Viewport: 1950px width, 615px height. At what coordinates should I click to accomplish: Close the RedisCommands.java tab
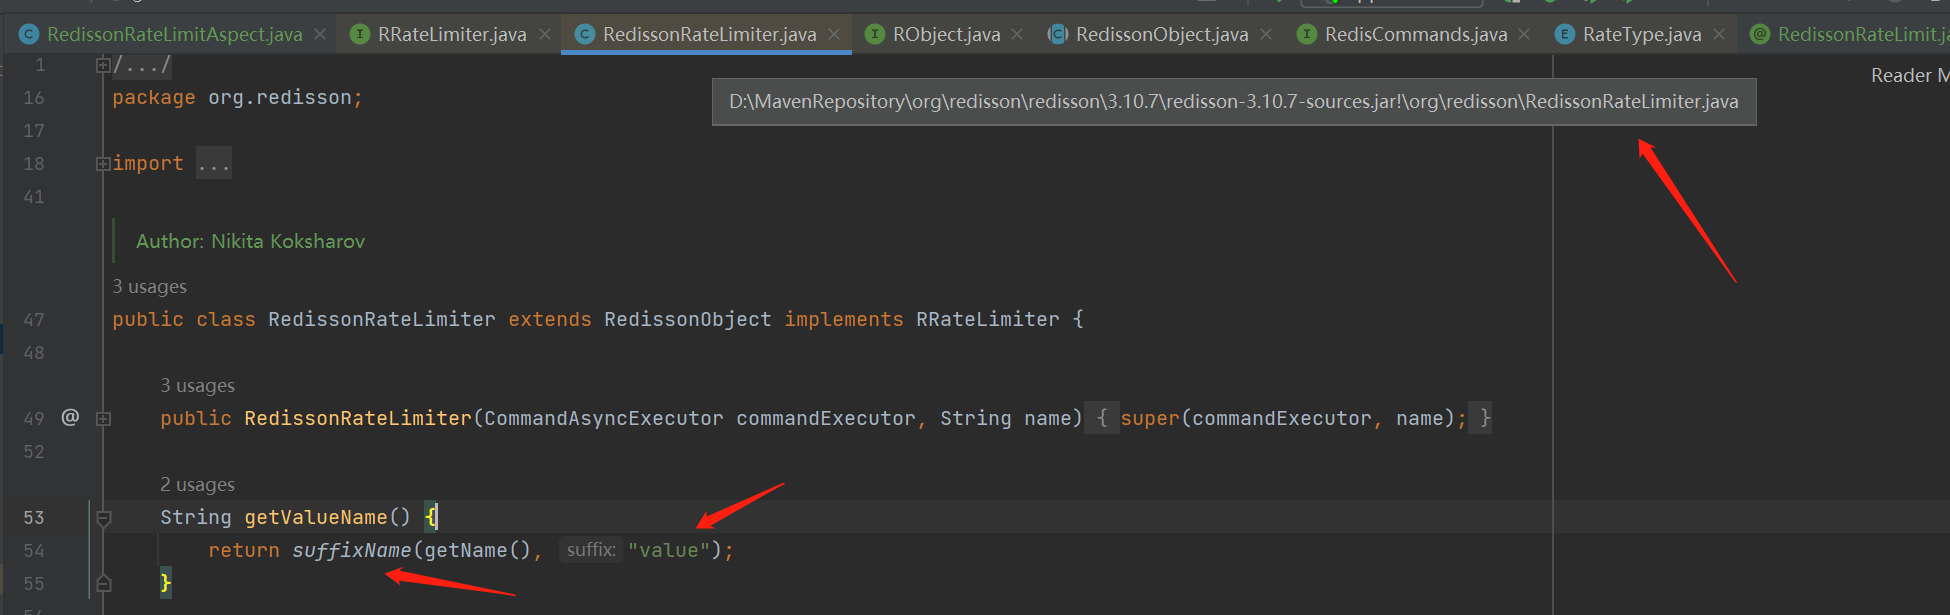1524,34
